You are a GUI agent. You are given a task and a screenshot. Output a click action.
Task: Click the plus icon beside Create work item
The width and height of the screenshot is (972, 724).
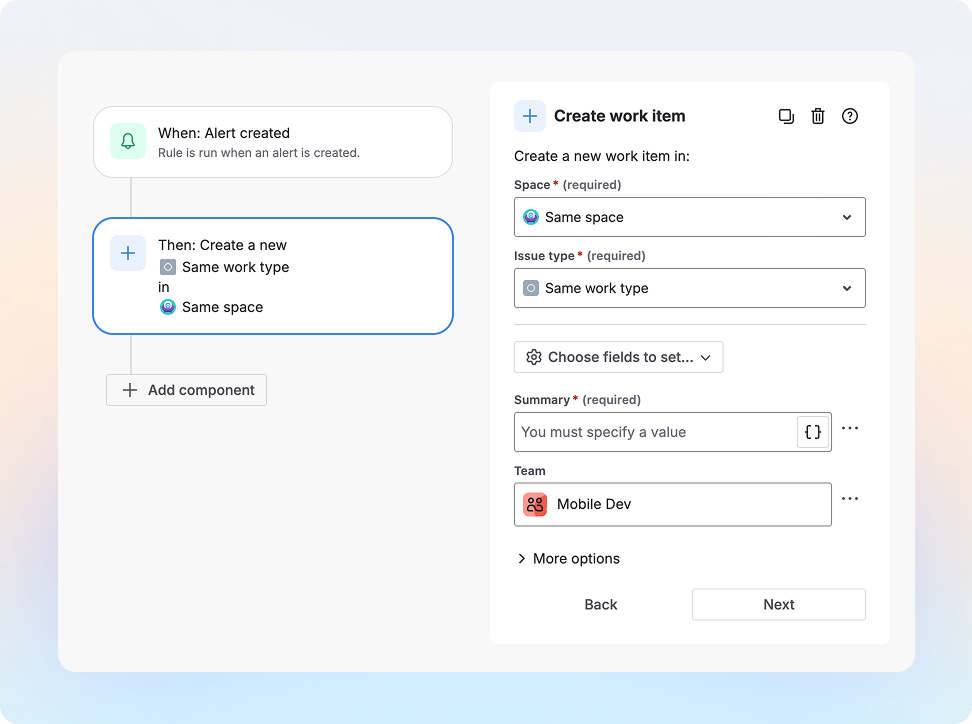click(530, 116)
